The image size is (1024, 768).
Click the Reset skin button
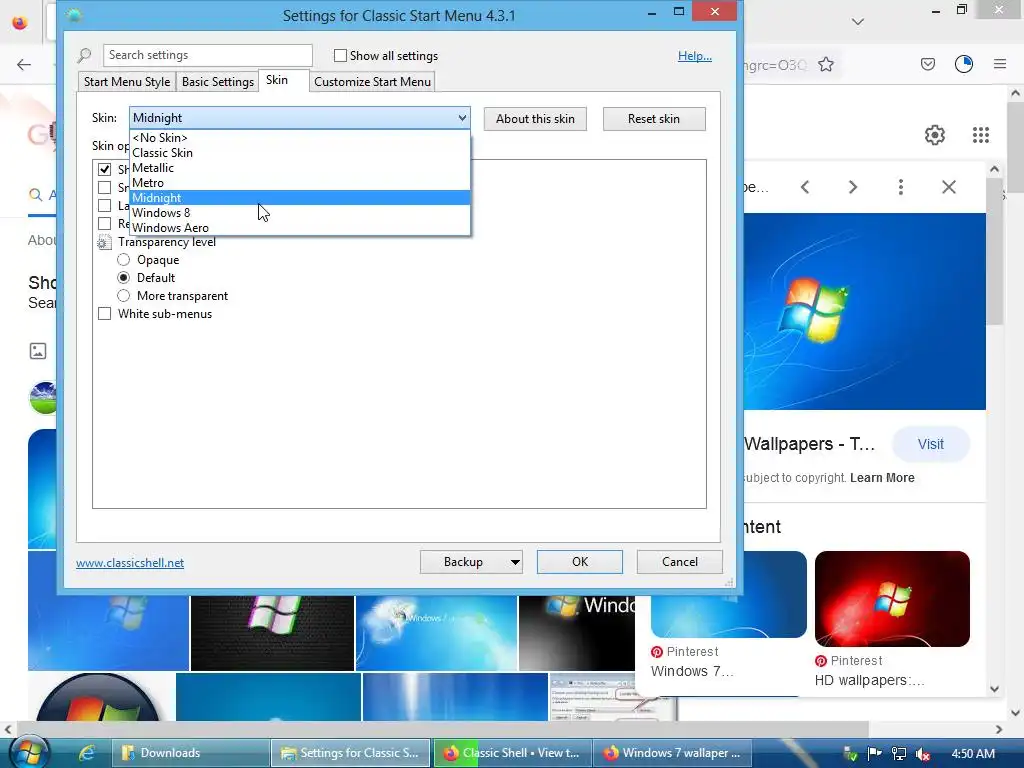(x=654, y=119)
